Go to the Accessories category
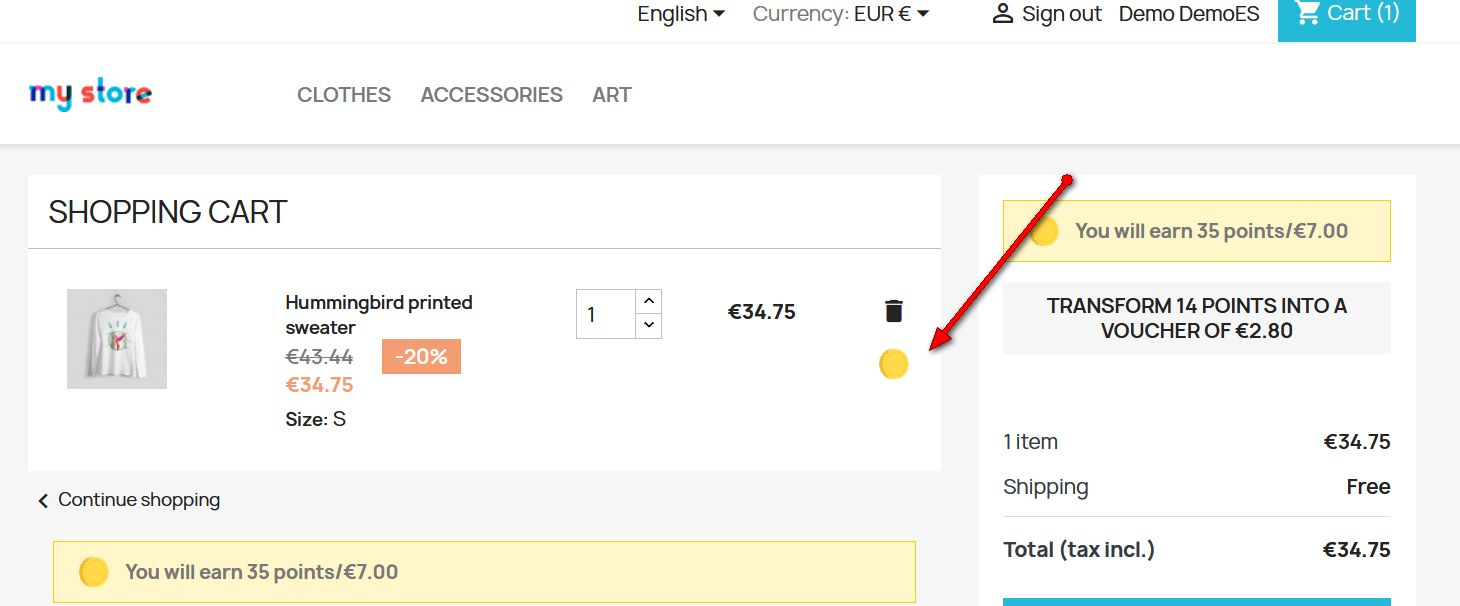The width and height of the screenshot is (1460, 606). coord(492,95)
